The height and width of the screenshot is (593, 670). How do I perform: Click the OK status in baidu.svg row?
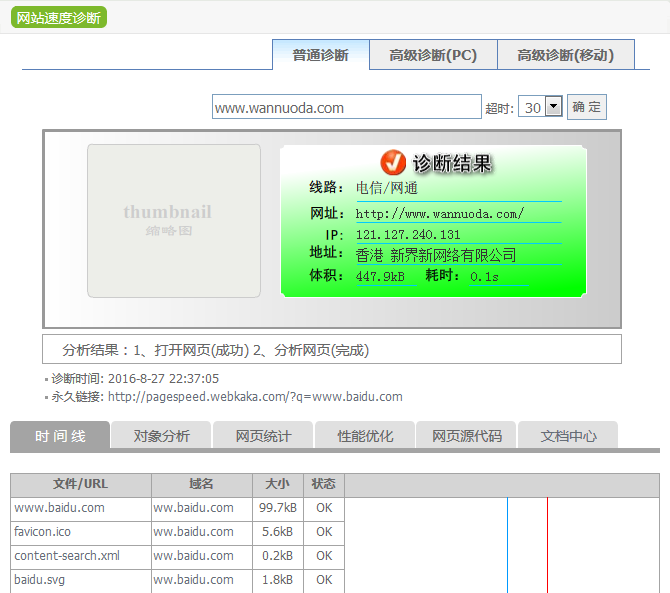324,580
